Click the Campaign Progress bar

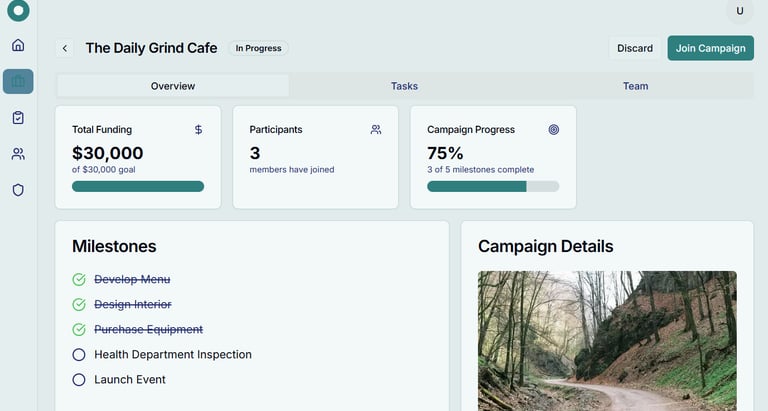[x=493, y=186]
